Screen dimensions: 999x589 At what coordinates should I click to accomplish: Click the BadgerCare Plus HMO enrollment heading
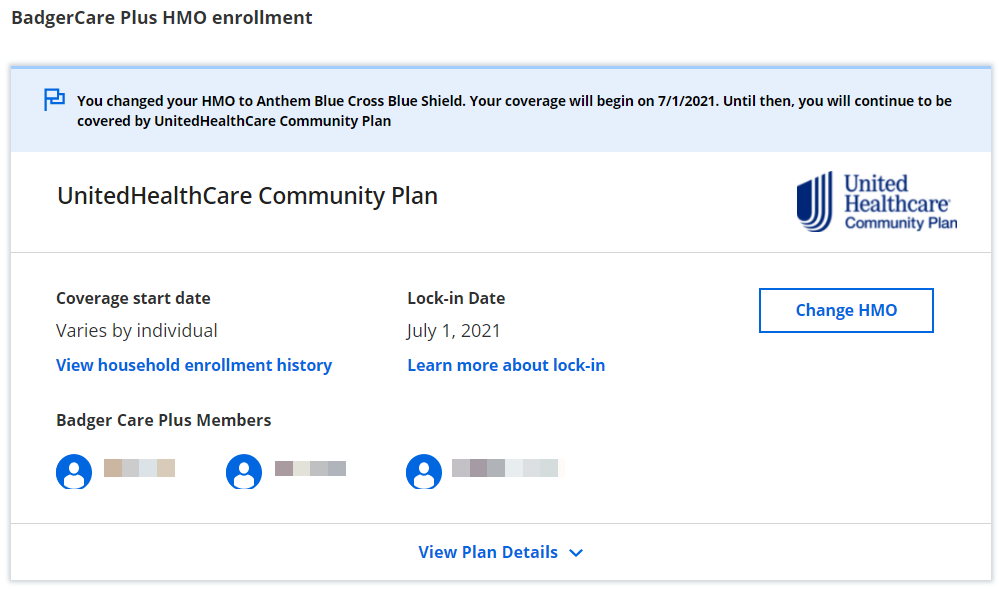tap(162, 18)
